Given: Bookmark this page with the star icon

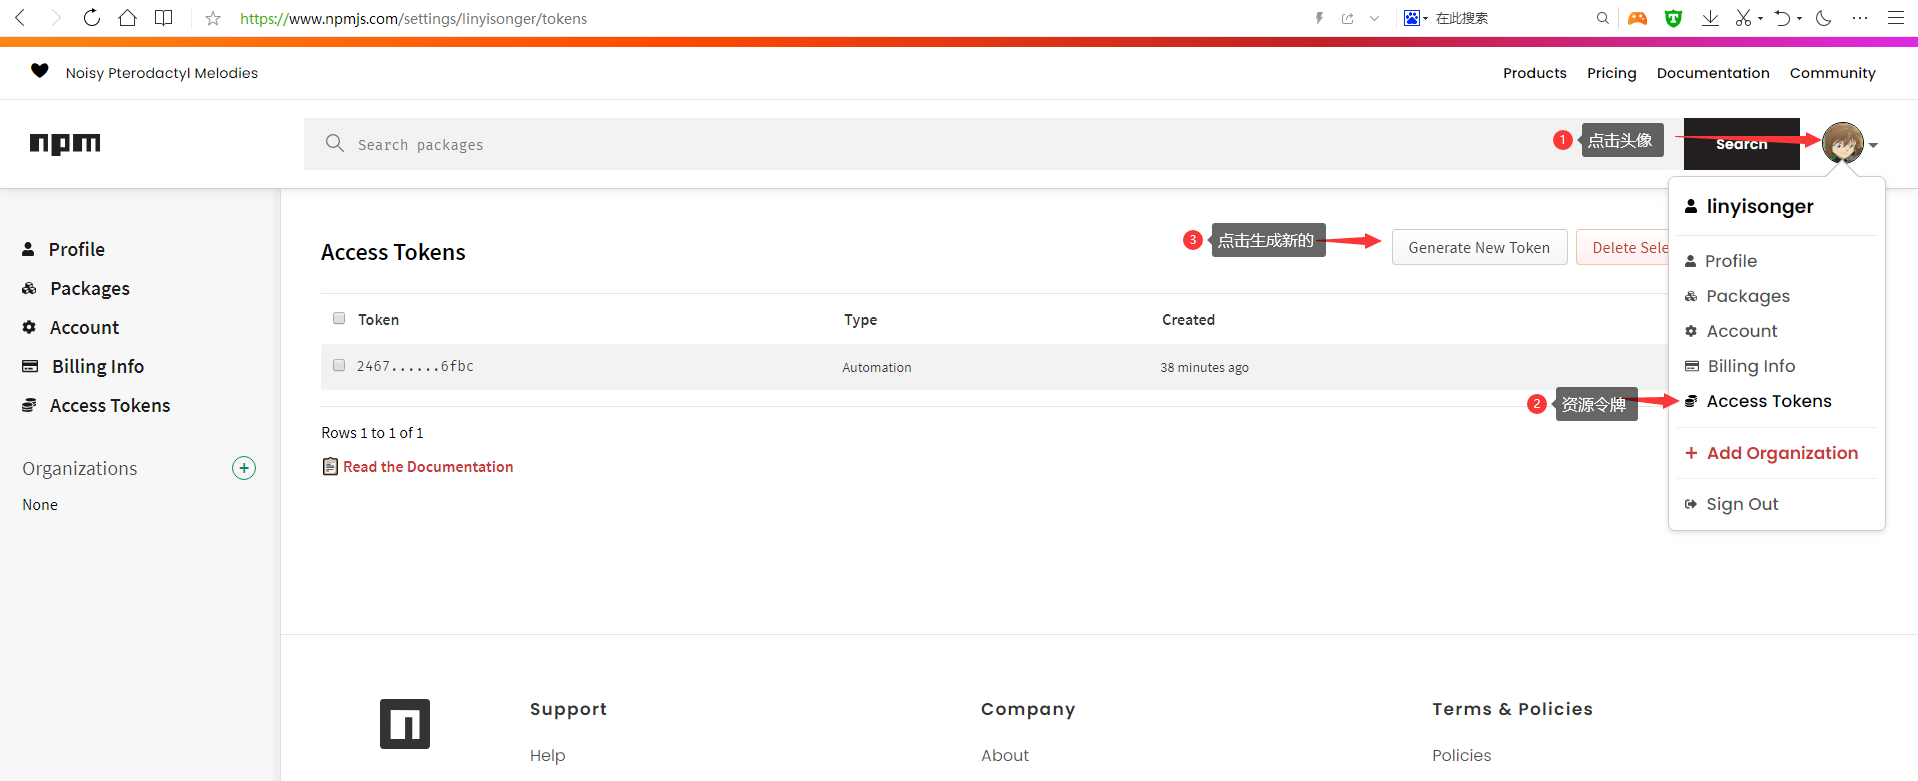Looking at the screenshot, I should coord(213,18).
